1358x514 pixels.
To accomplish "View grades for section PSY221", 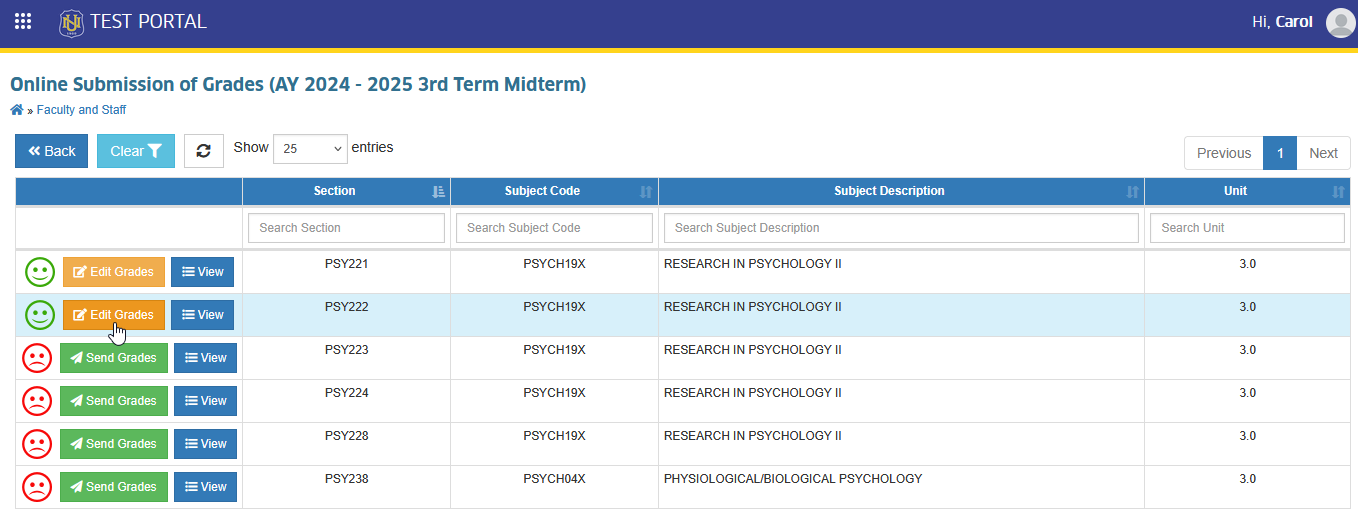I will (202, 272).
